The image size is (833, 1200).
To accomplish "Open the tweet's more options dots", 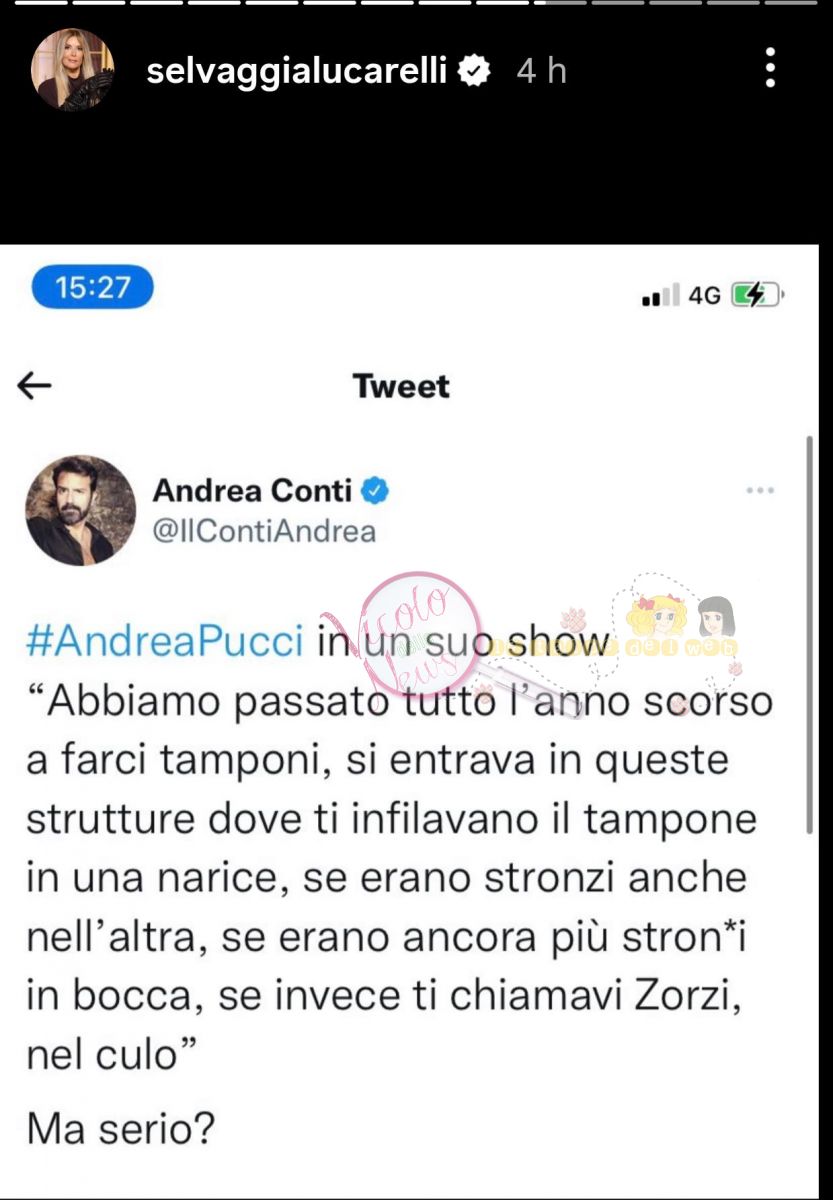I will [761, 490].
